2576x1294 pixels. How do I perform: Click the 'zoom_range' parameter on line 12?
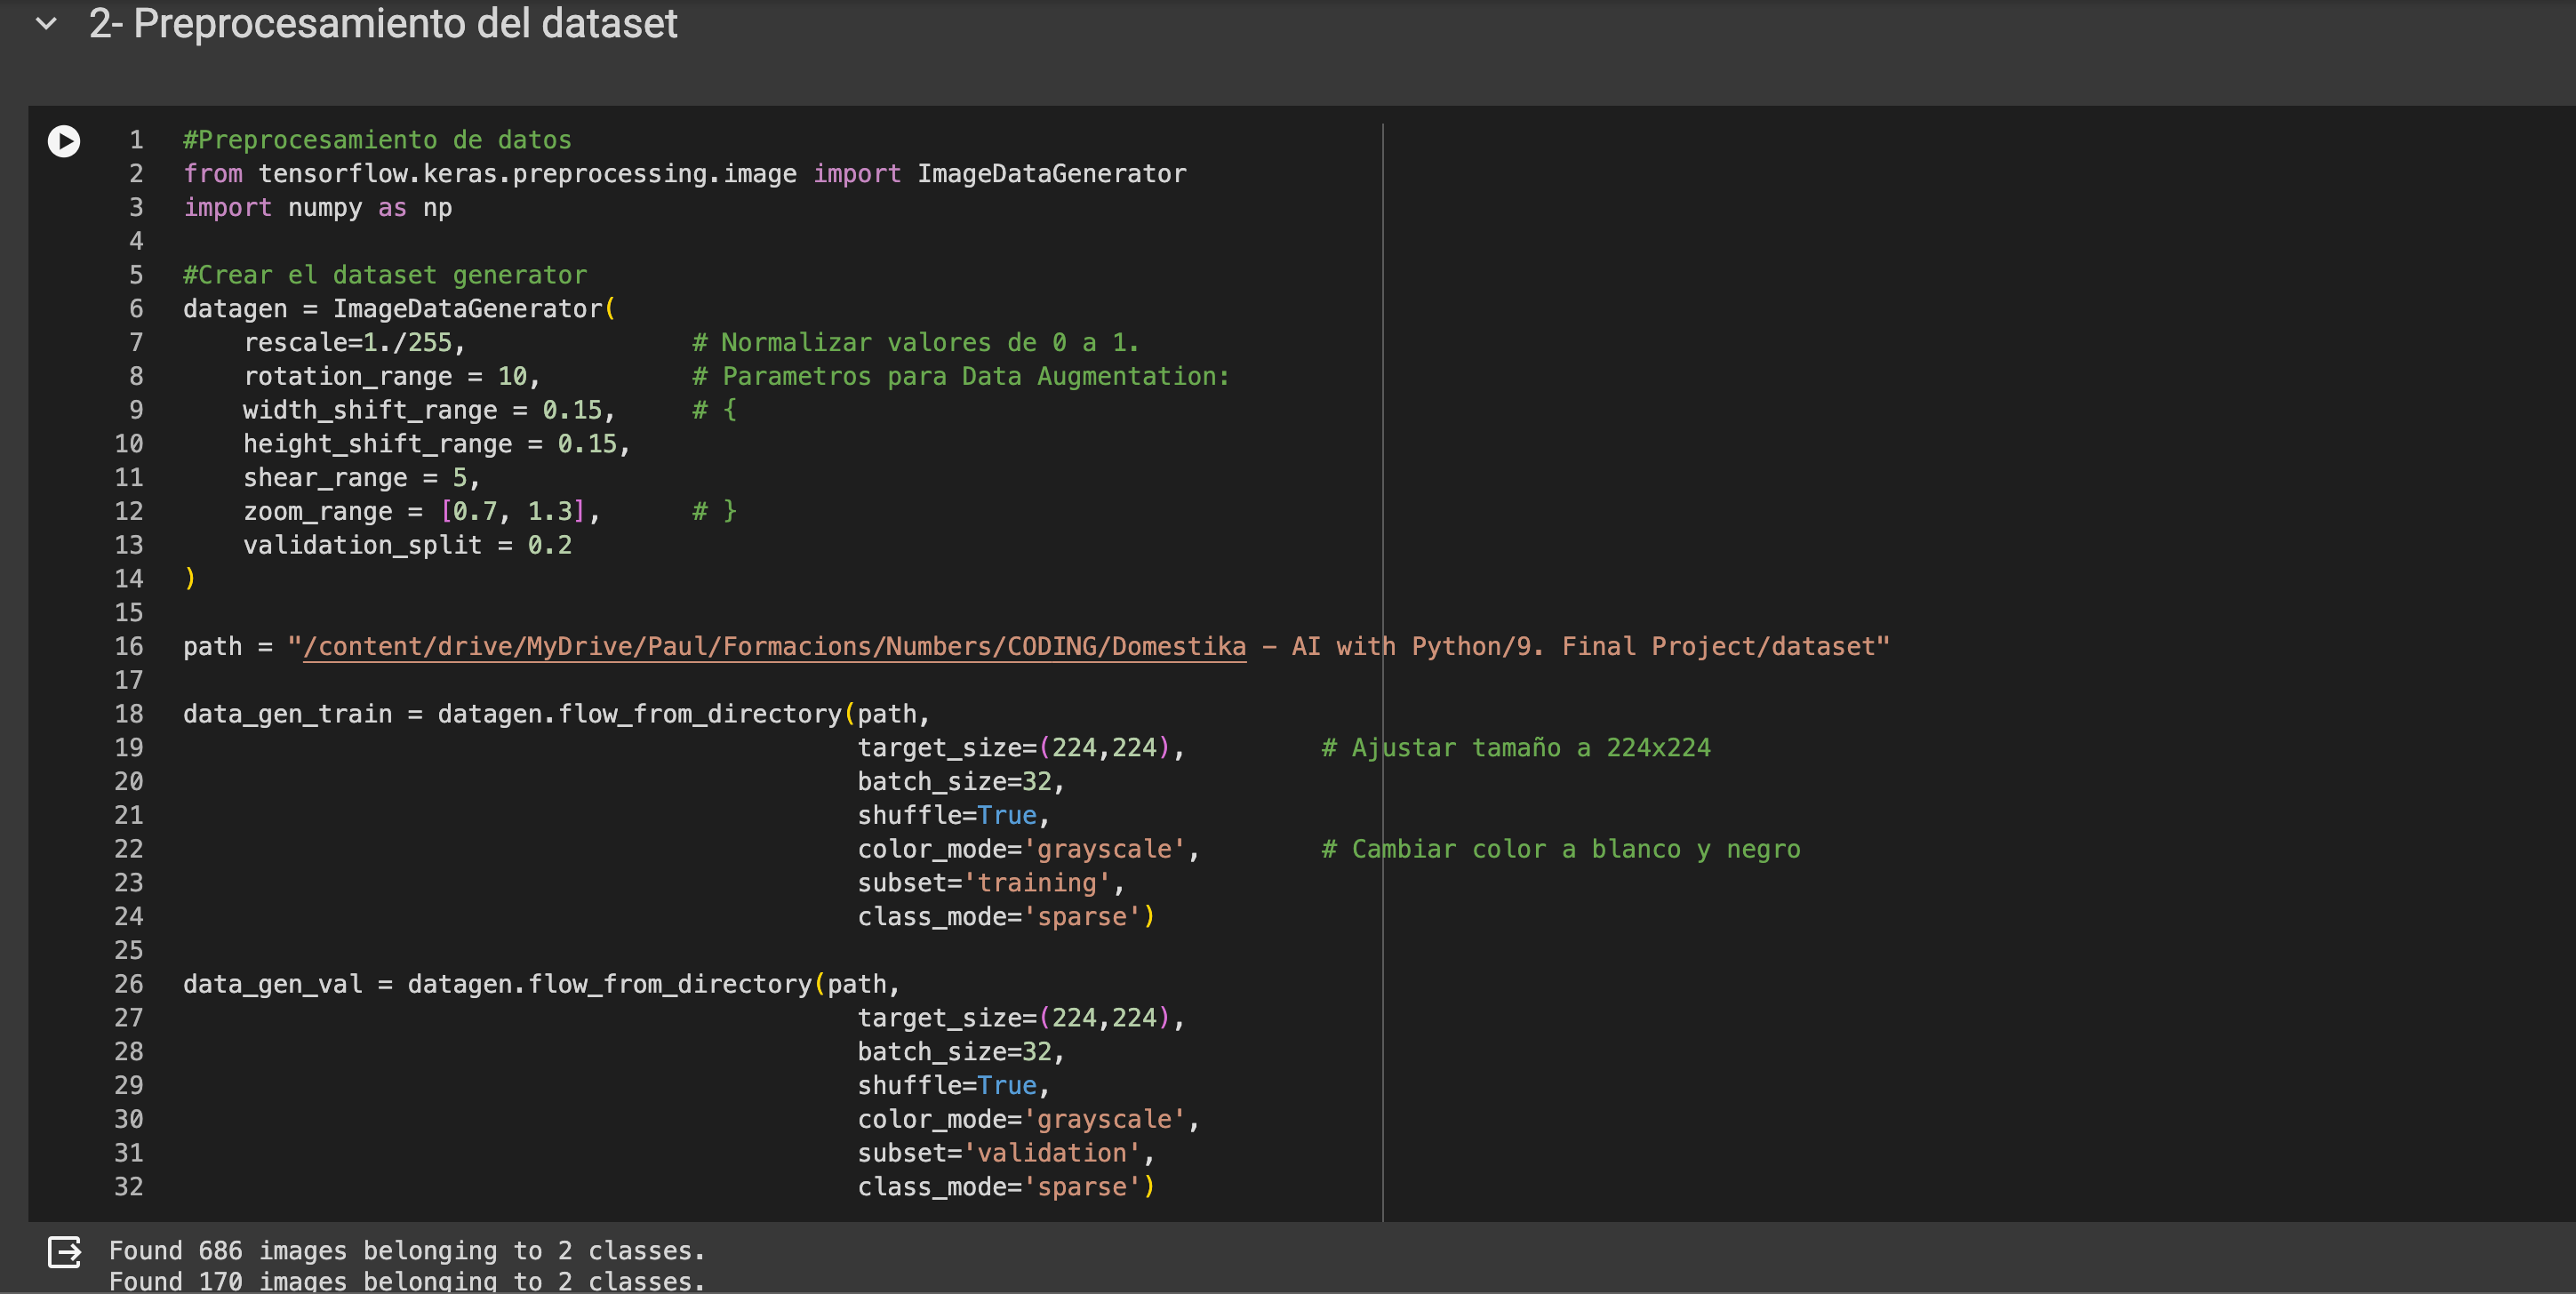coord(317,512)
